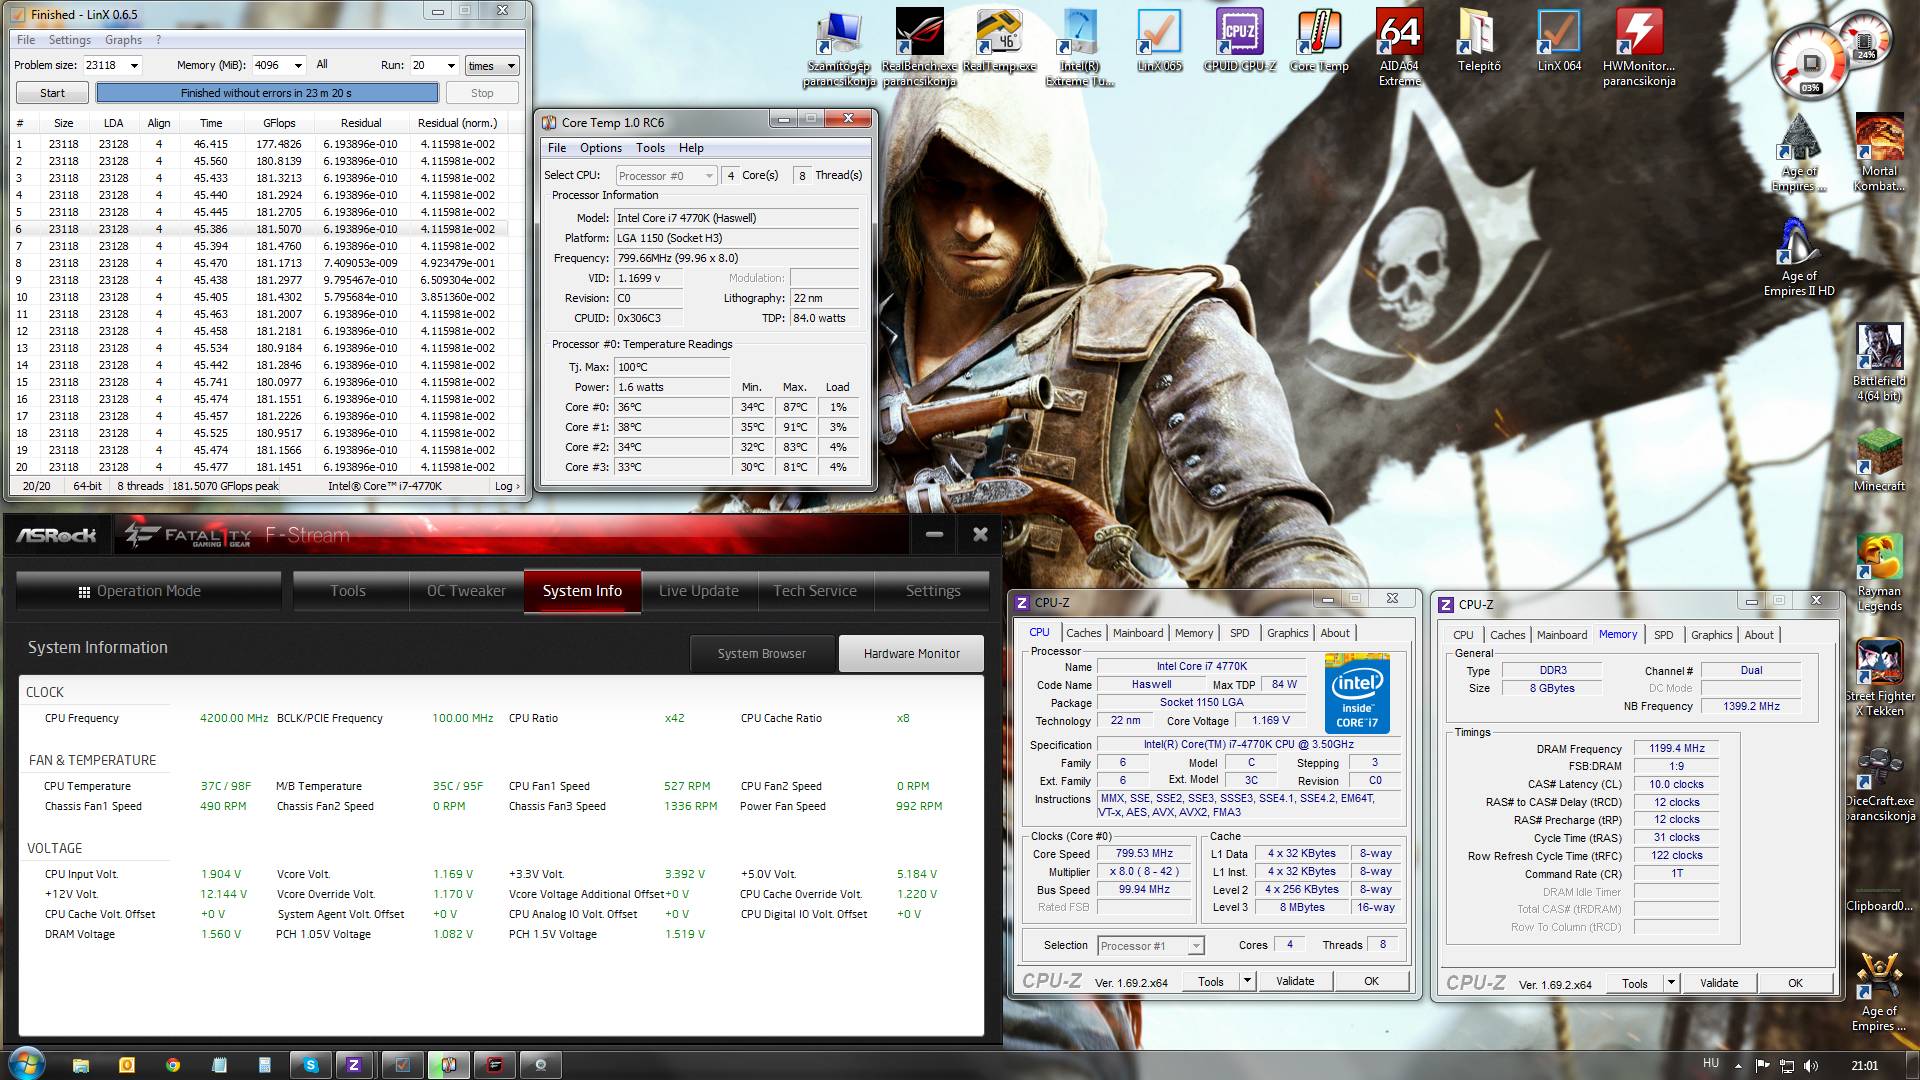
Task: Select LinX result row 8
Action: click(x=260, y=263)
